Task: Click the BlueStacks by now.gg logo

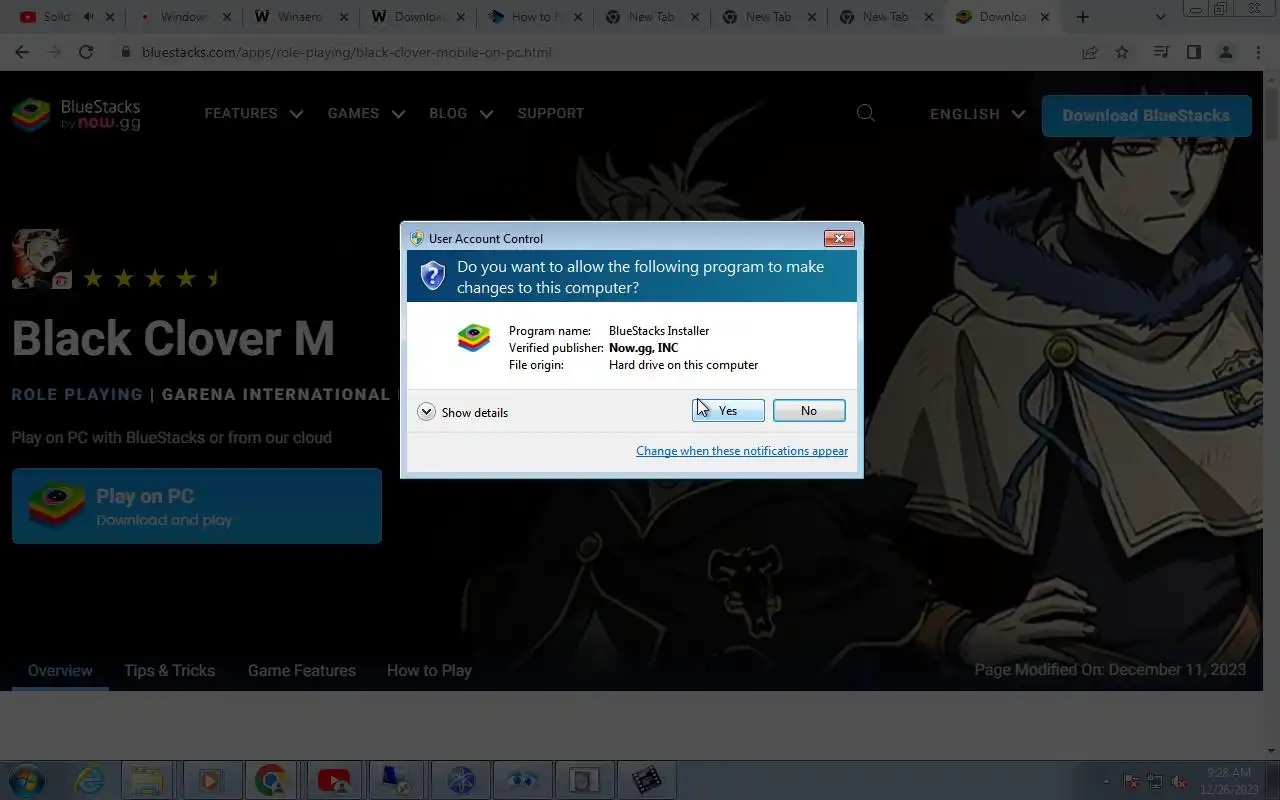Action: 76,114
